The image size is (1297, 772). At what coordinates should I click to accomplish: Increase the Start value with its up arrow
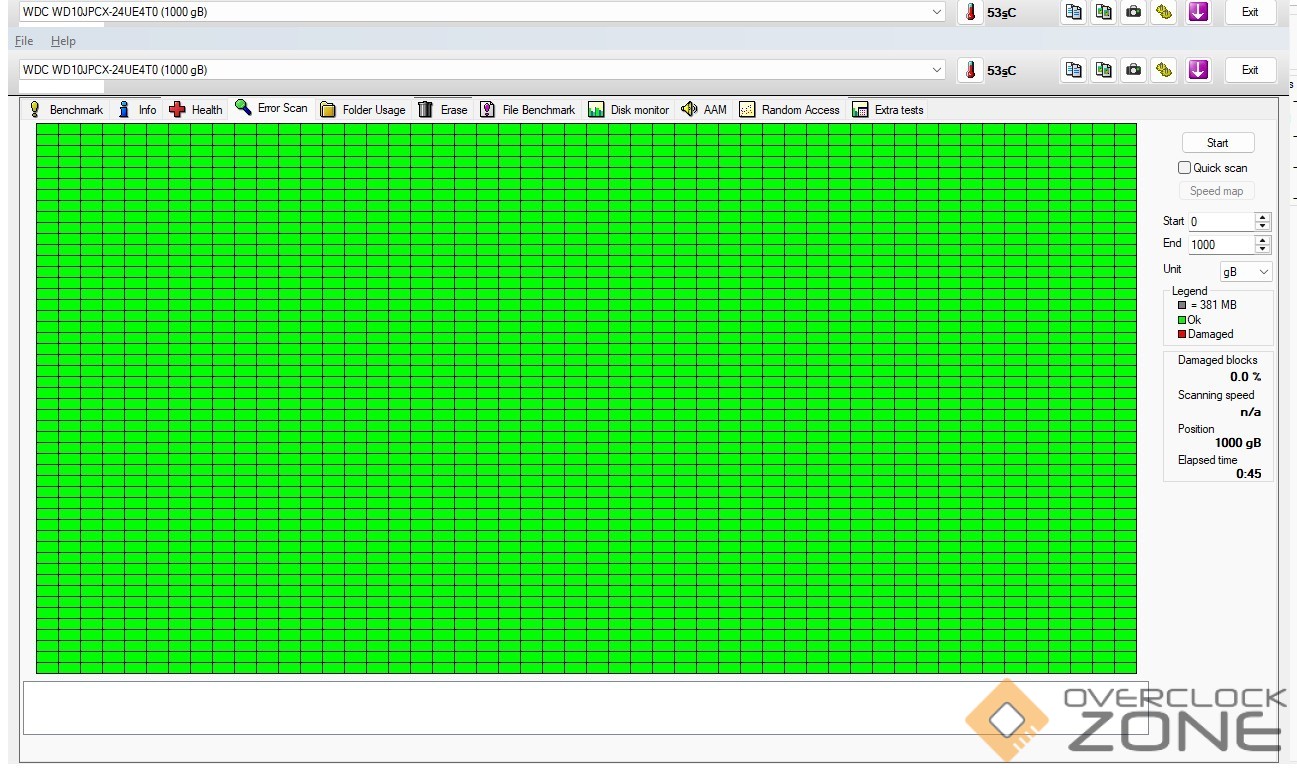1263,217
